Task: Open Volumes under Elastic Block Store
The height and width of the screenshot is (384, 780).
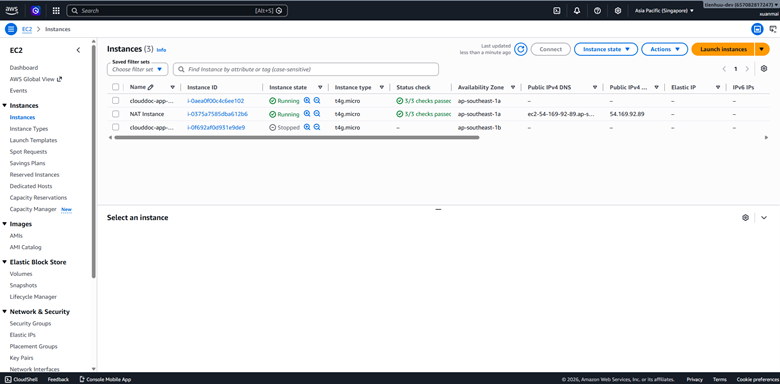Action: (21, 274)
